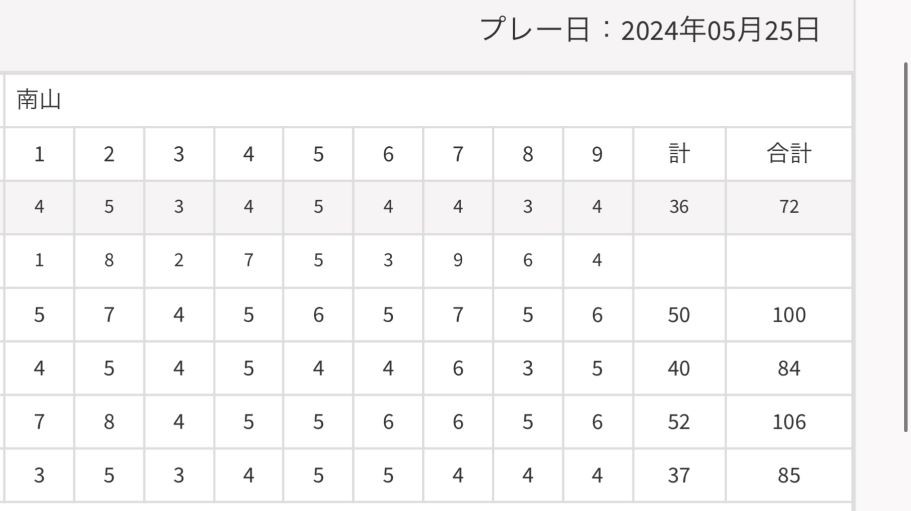Select the total score cell showing 100
The width and height of the screenshot is (911, 511).
[x=788, y=315]
